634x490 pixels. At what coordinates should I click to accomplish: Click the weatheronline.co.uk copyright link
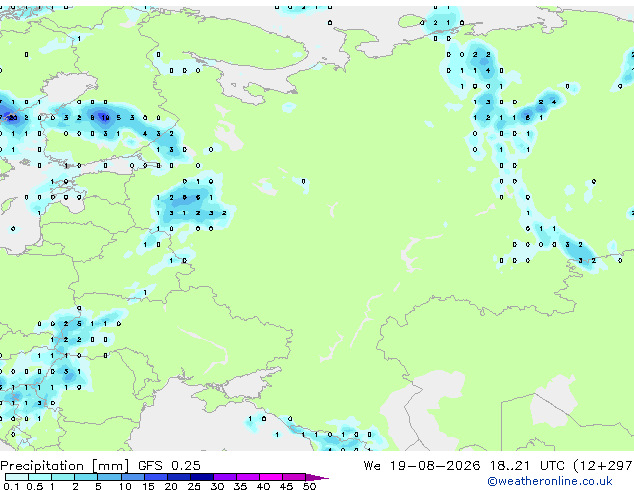tap(550, 481)
